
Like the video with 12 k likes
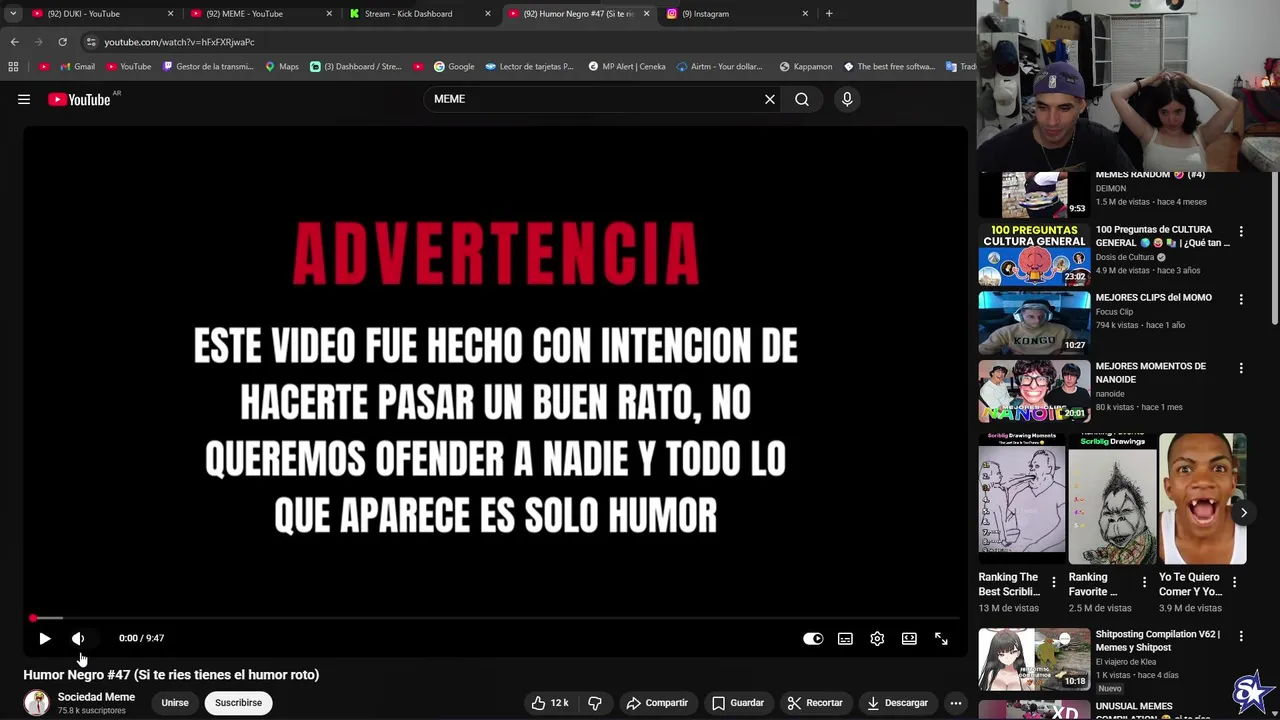550,703
